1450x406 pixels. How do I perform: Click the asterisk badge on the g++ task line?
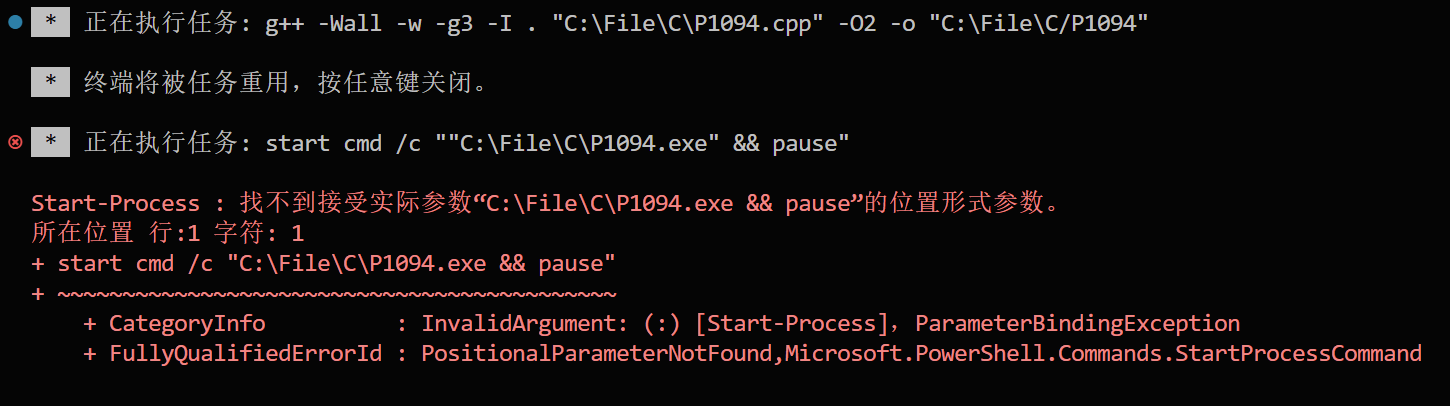point(50,23)
